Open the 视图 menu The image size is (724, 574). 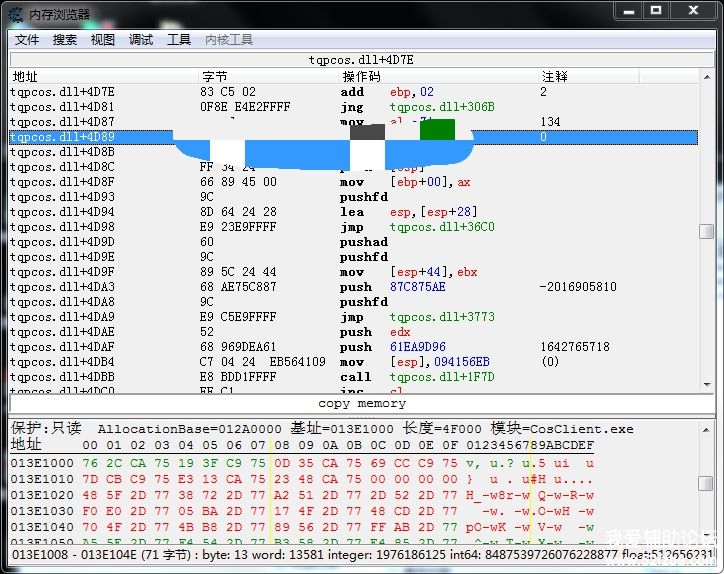point(103,40)
